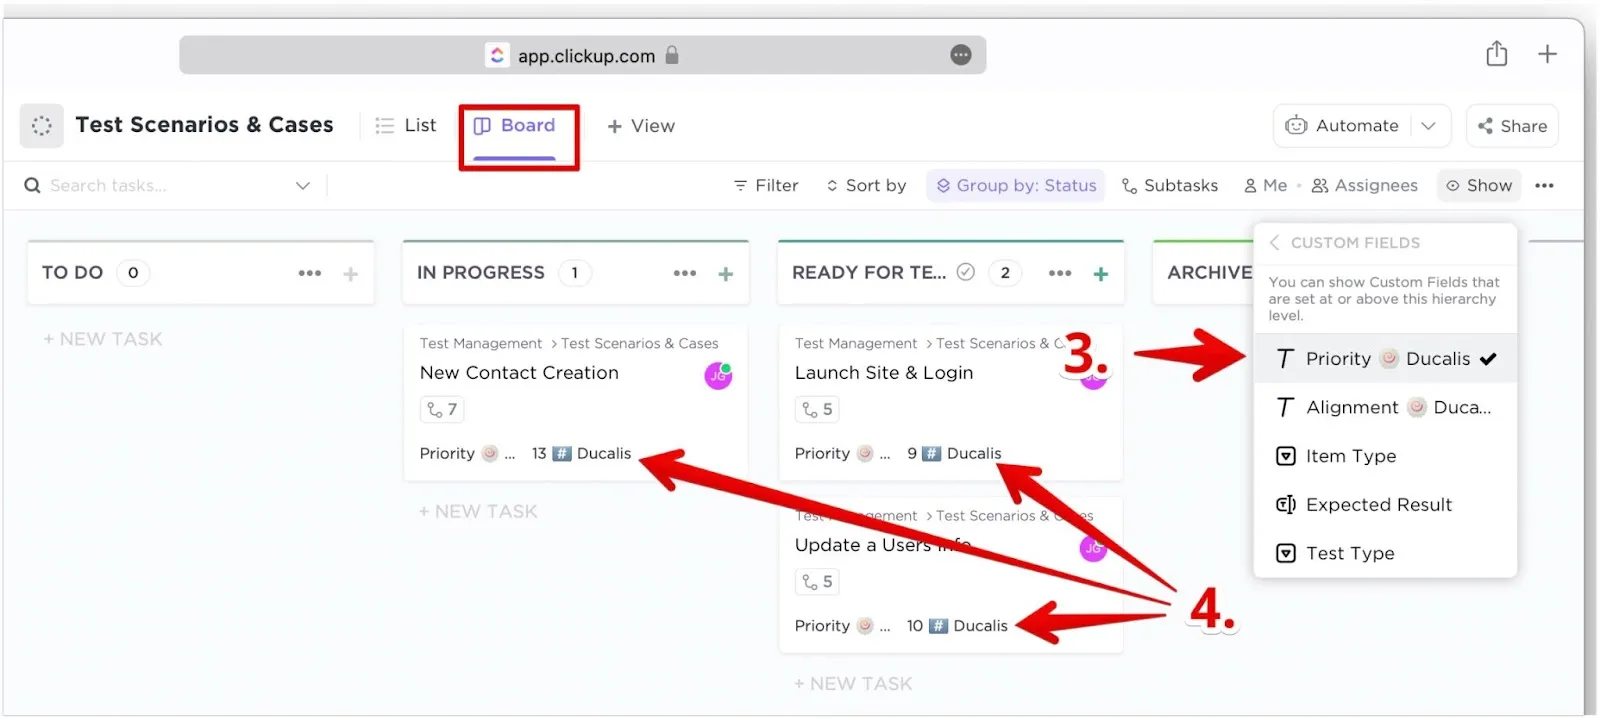This screenshot has height=719, width=1600.
Task: Click the browser share icon
Action: [1496, 54]
